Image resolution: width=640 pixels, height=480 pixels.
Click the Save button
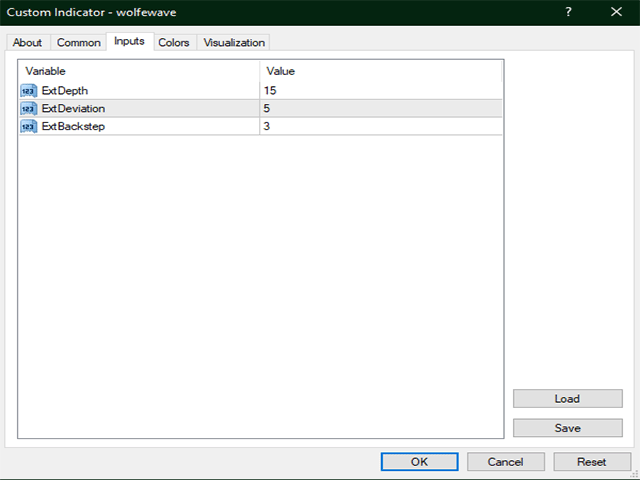click(568, 428)
